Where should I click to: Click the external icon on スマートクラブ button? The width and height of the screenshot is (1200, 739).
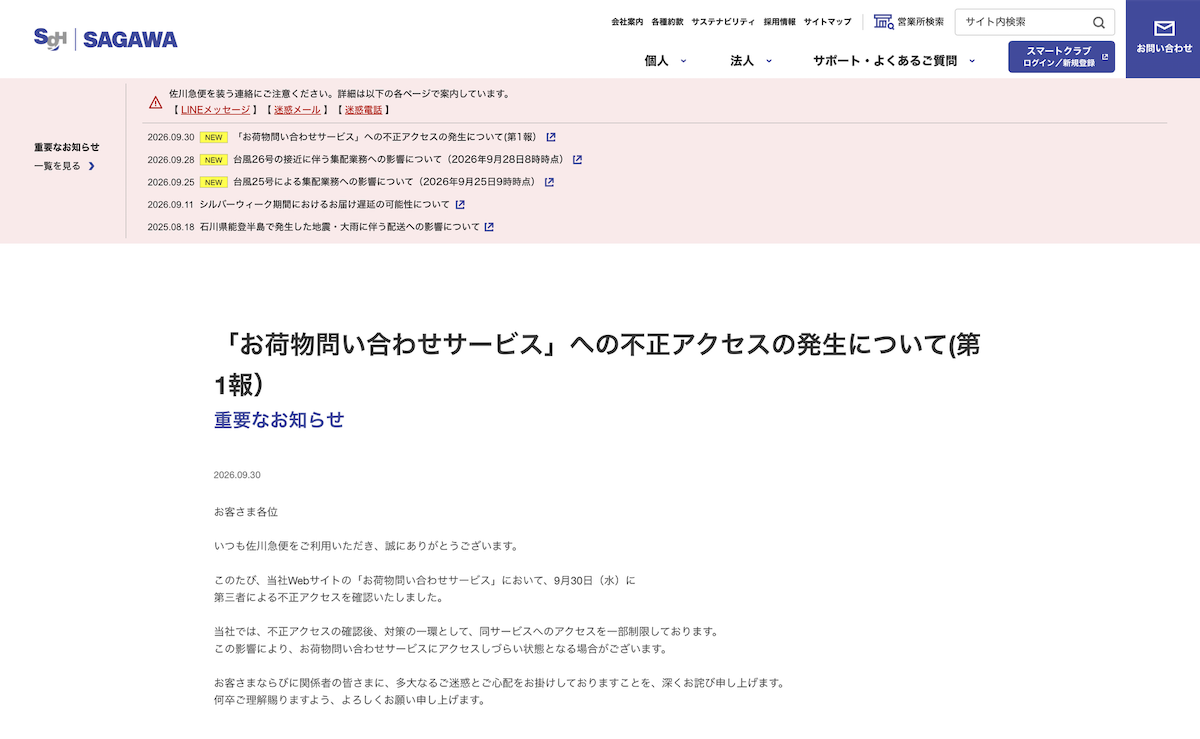pos(1105,57)
